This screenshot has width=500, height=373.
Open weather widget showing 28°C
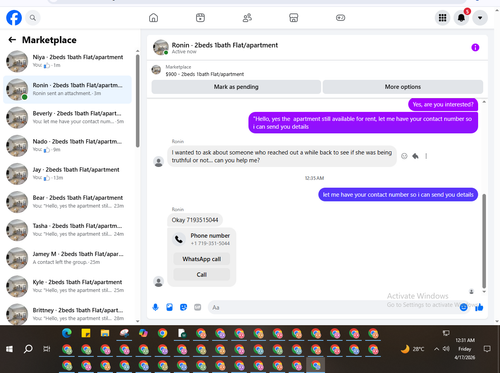[413, 349]
